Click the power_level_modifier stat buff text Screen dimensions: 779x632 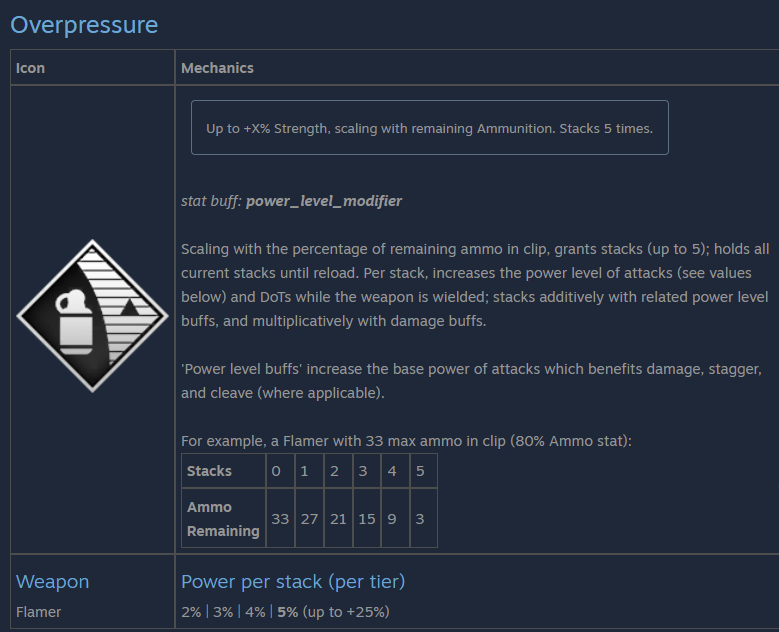[x=324, y=201]
